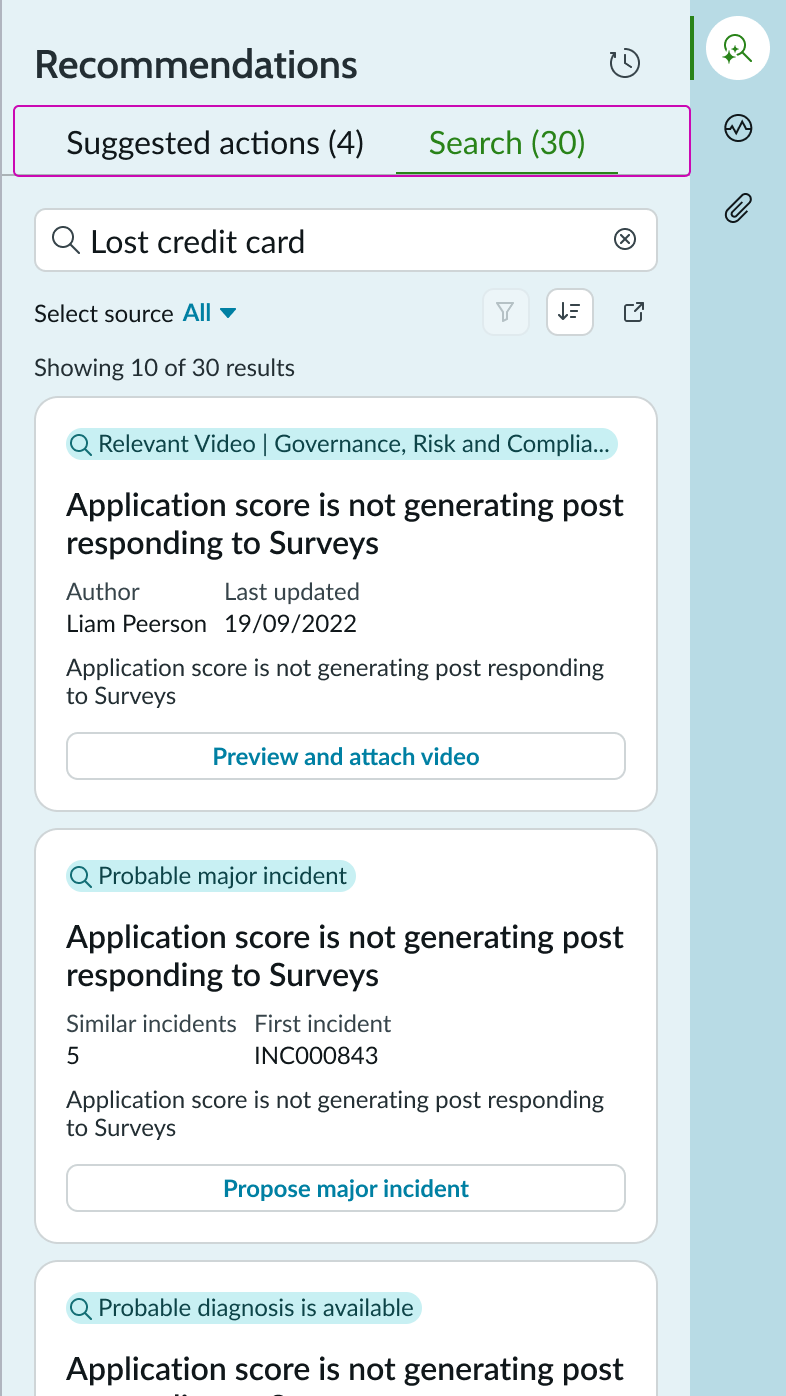Image resolution: width=786 pixels, height=1396 pixels.
Task: Toggle the Probable diagnosis is available pill
Action: pos(243,1308)
